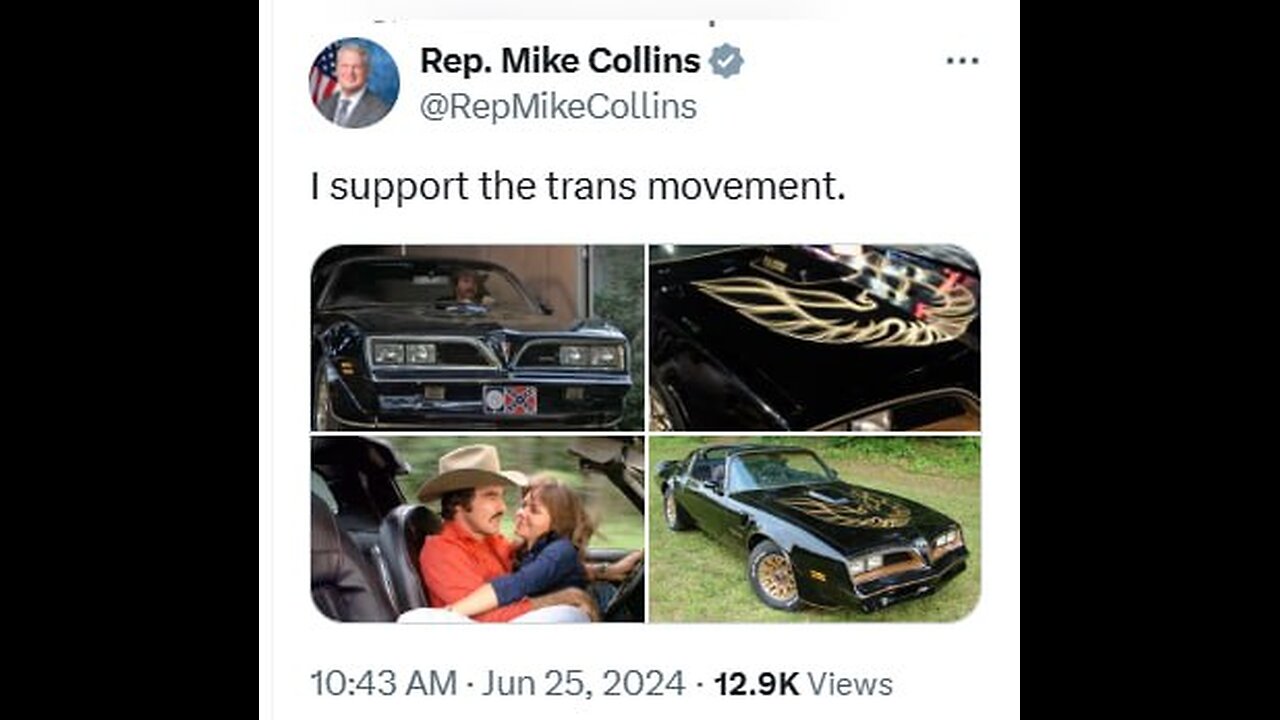Viewport: 1280px width, 720px height.
Task: Open Rep. Mike Collins profile avatar
Action: [354, 83]
